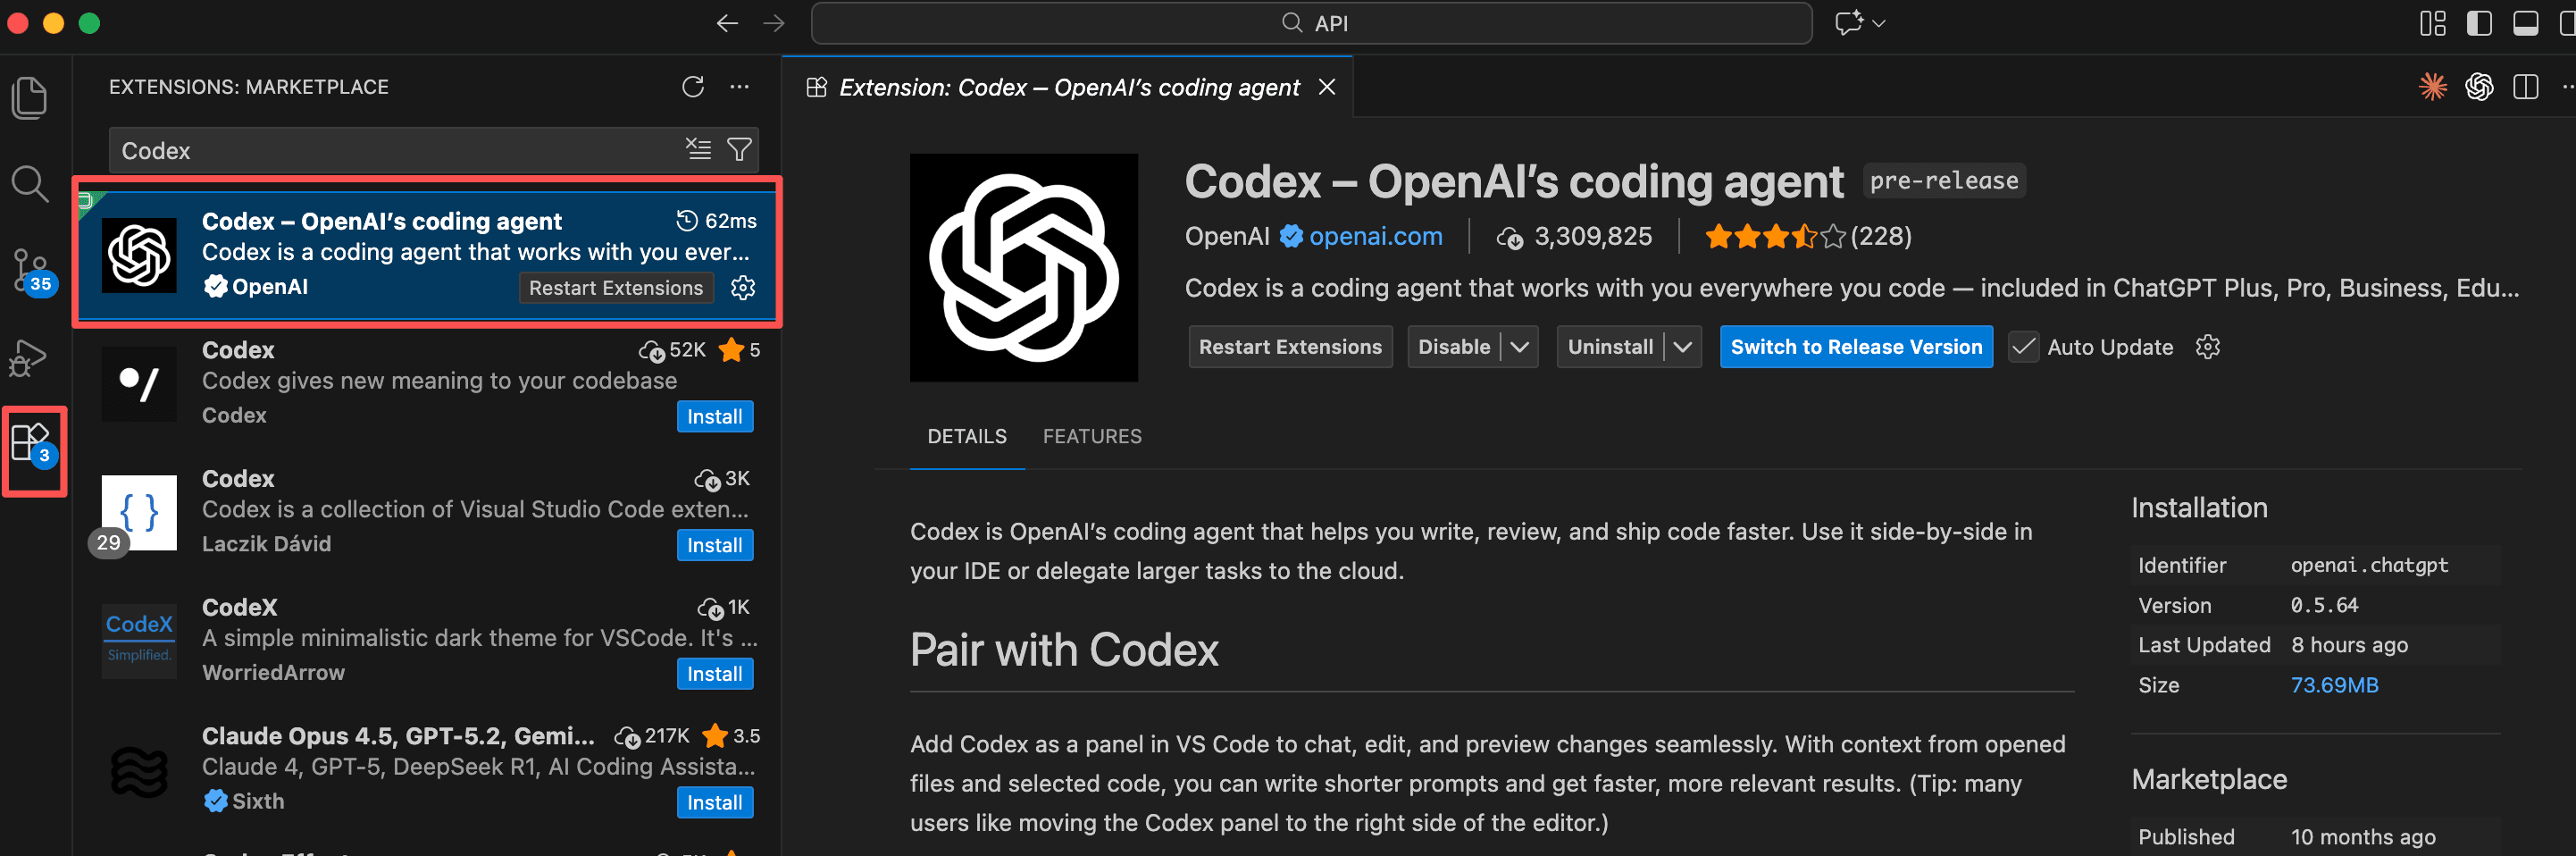Click the Disable button
This screenshot has height=856, width=2576.
tap(1454, 347)
